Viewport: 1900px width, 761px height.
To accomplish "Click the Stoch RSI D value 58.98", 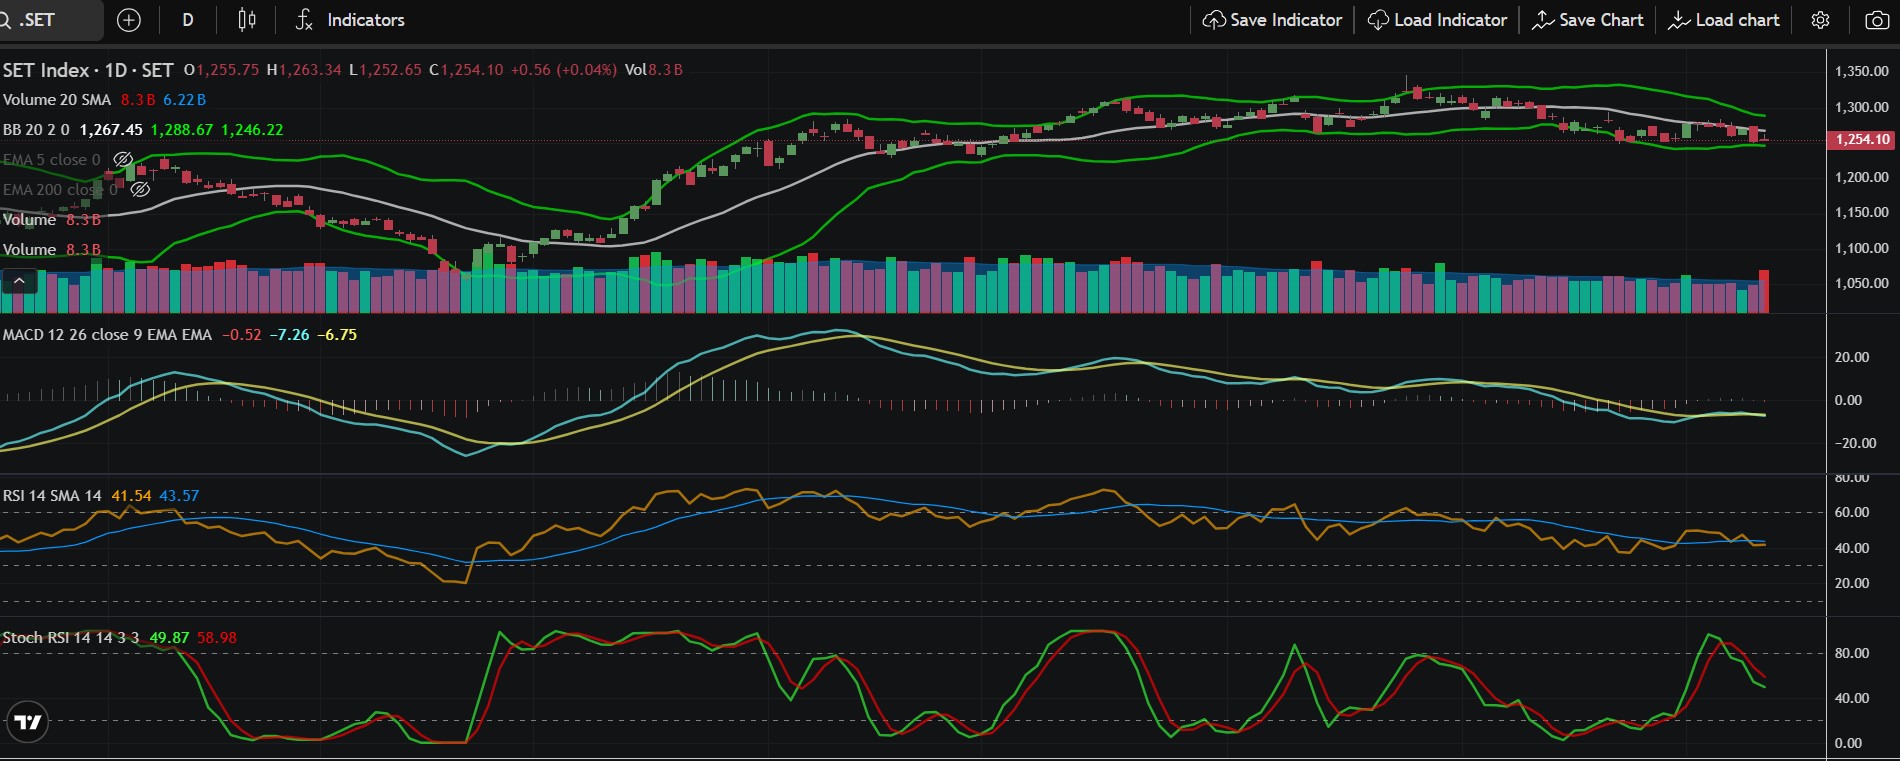I will click(217, 638).
